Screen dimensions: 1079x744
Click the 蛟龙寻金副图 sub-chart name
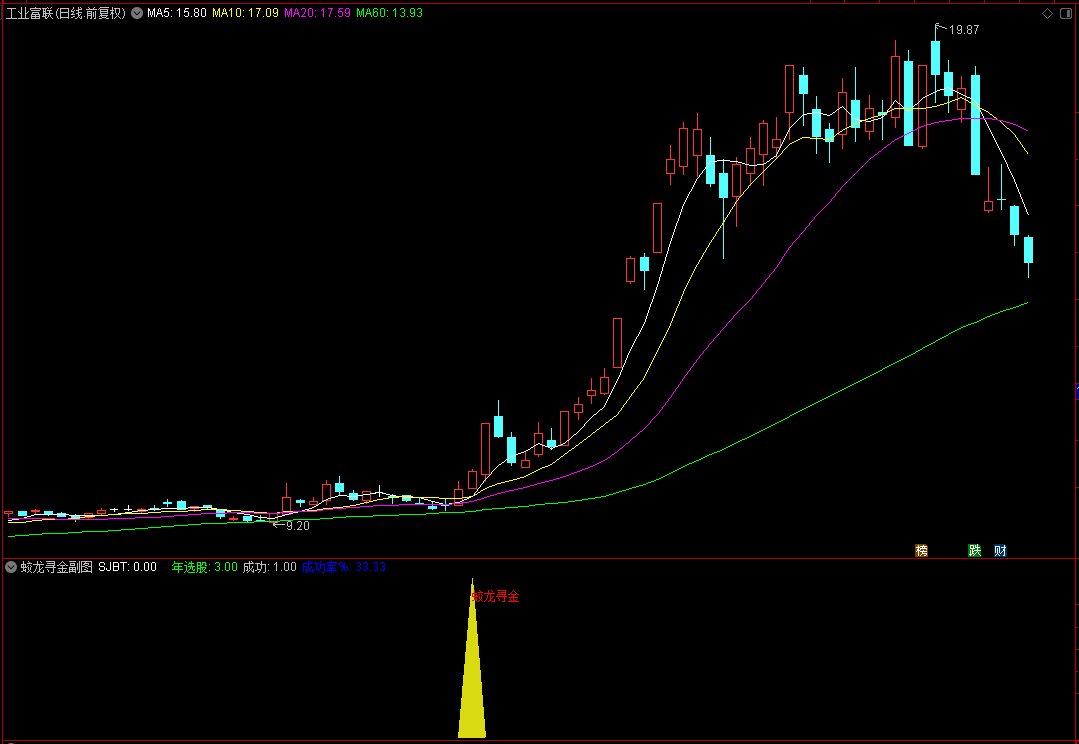(56, 567)
